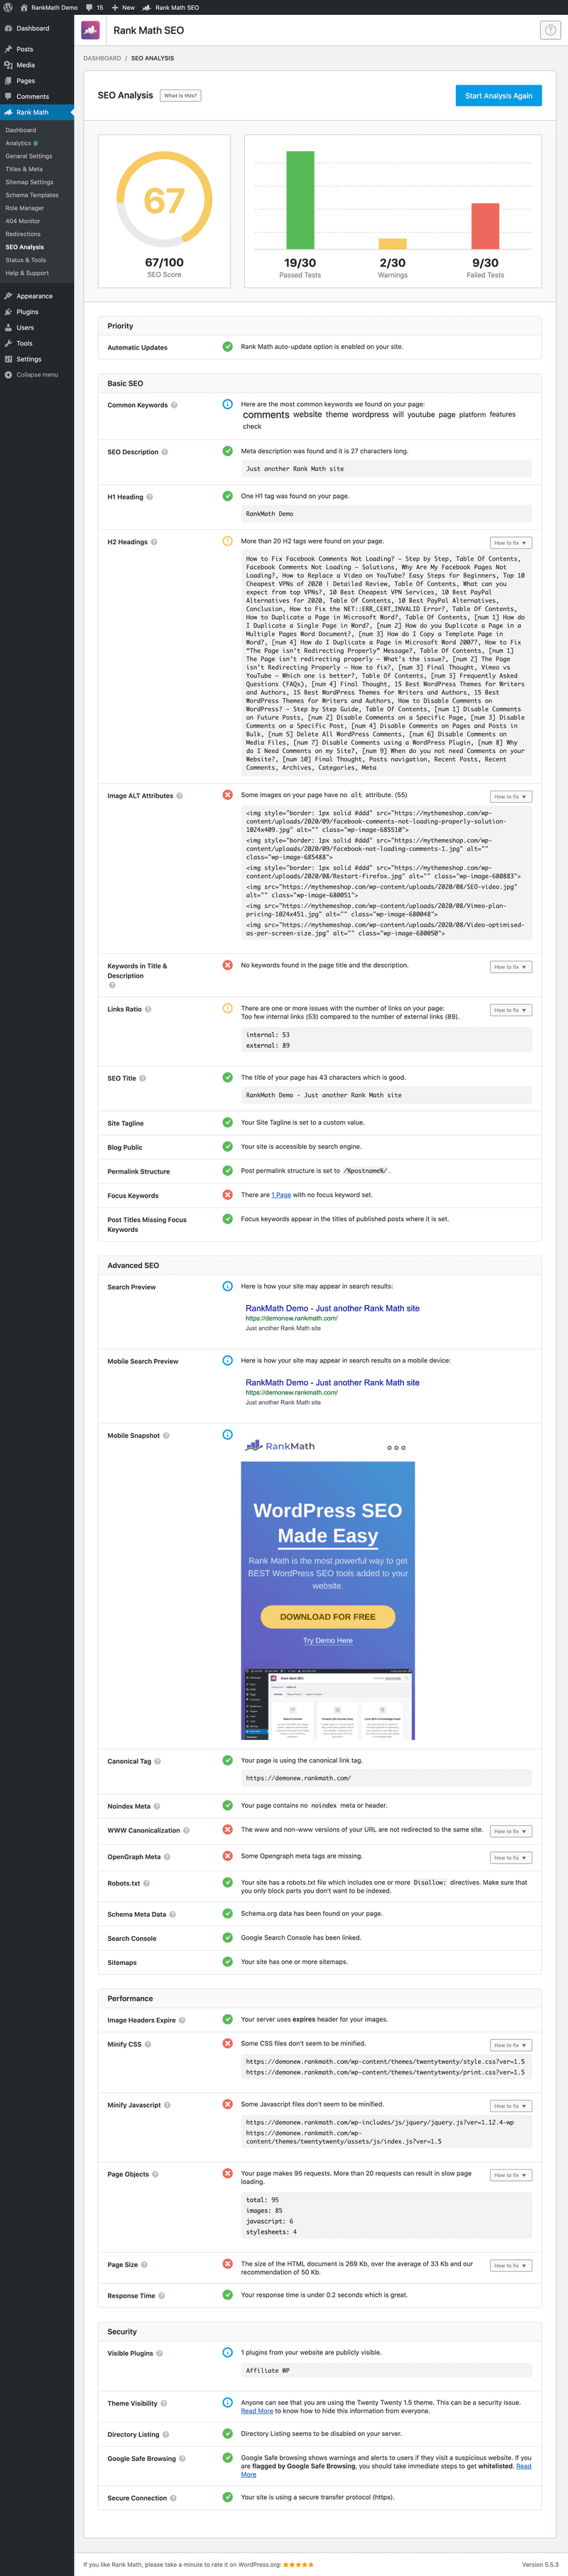Show help tooltip for Theme Visibility
This screenshot has width=568, height=2576.
[164, 2403]
